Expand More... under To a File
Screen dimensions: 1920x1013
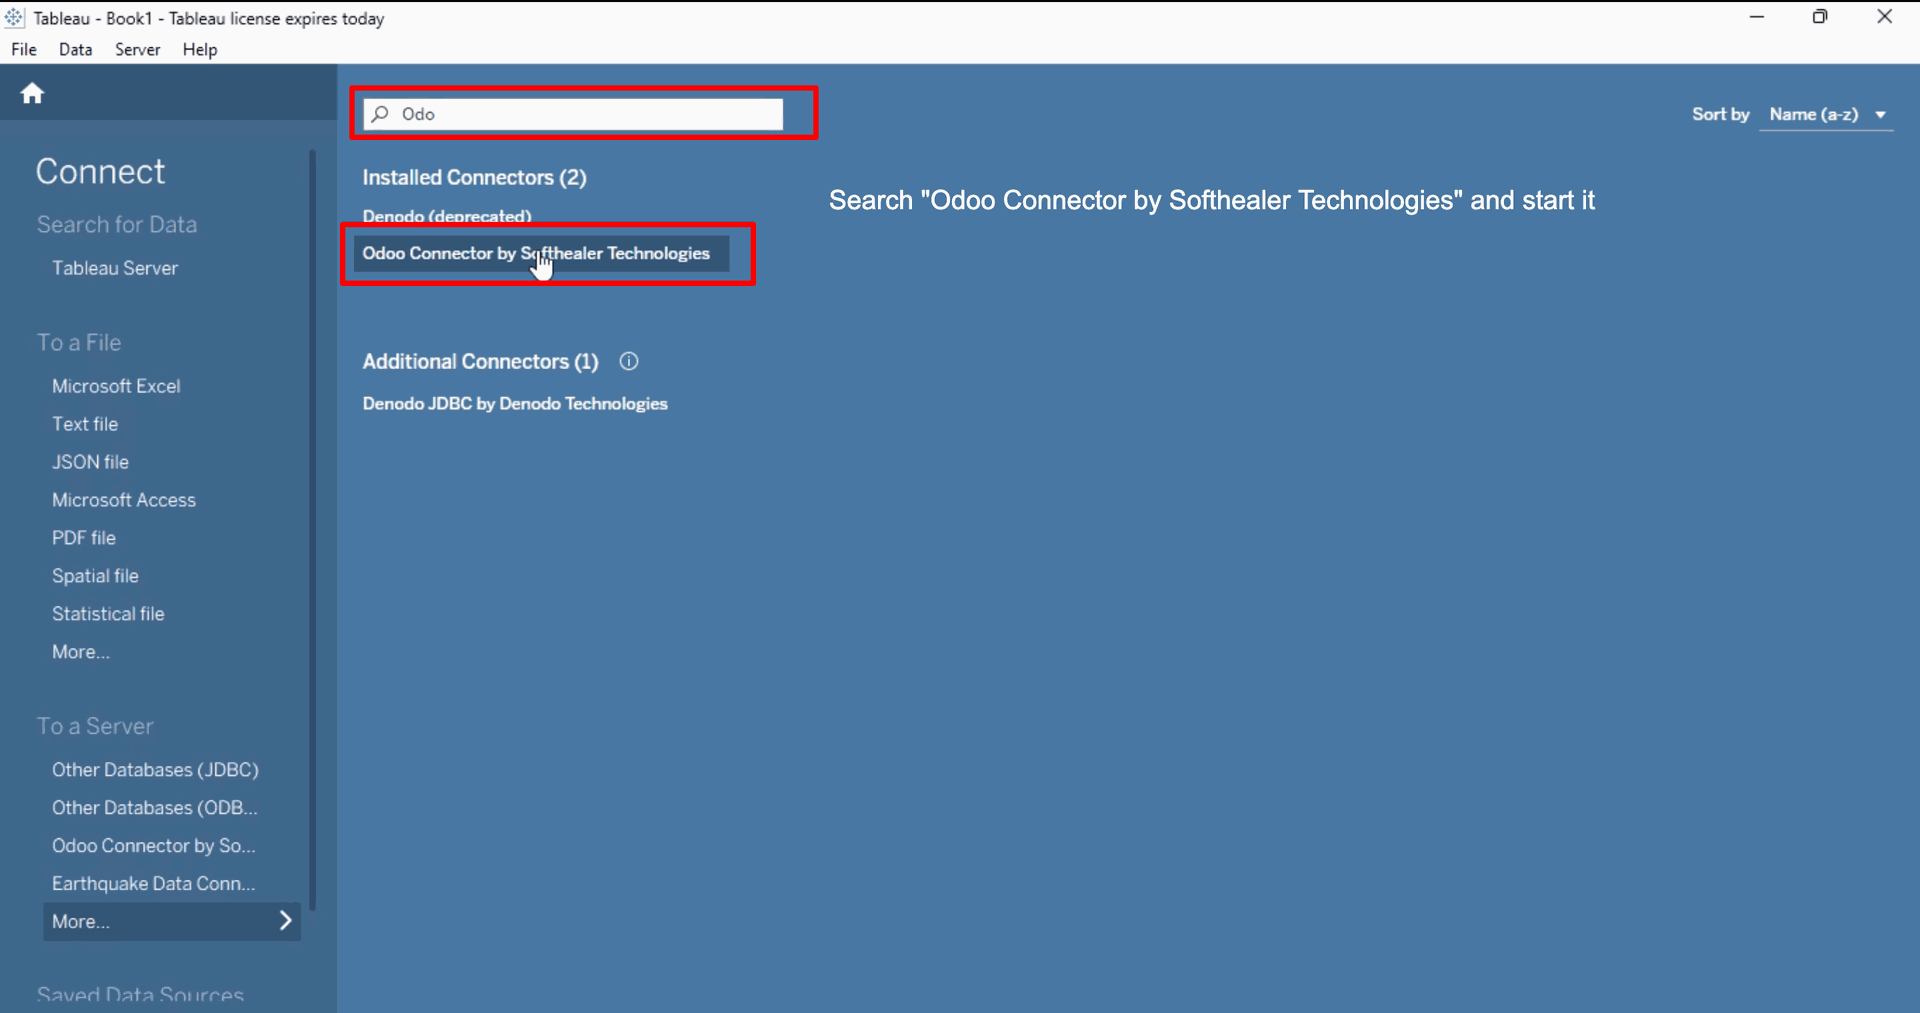pyautogui.click(x=81, y=652)
